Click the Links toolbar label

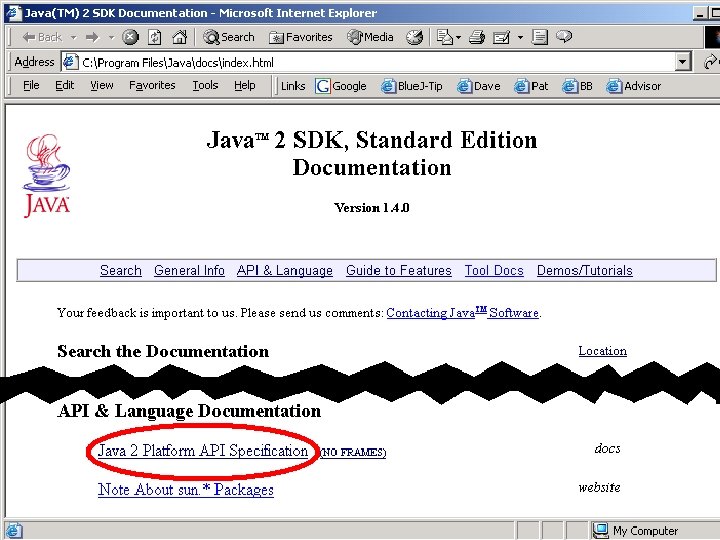pyautogui.click(x=293, y=86)
